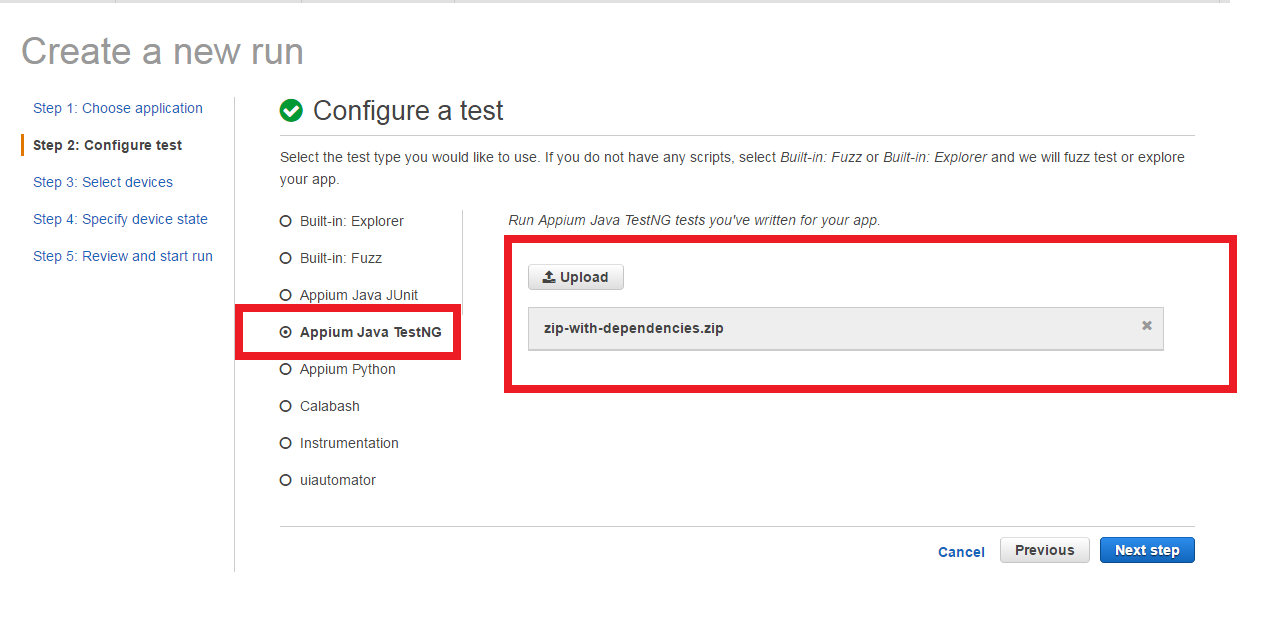Remove the zip-with-dependencies.zip file using the x icon
1272x624 pixels.
pos(1147,326)
